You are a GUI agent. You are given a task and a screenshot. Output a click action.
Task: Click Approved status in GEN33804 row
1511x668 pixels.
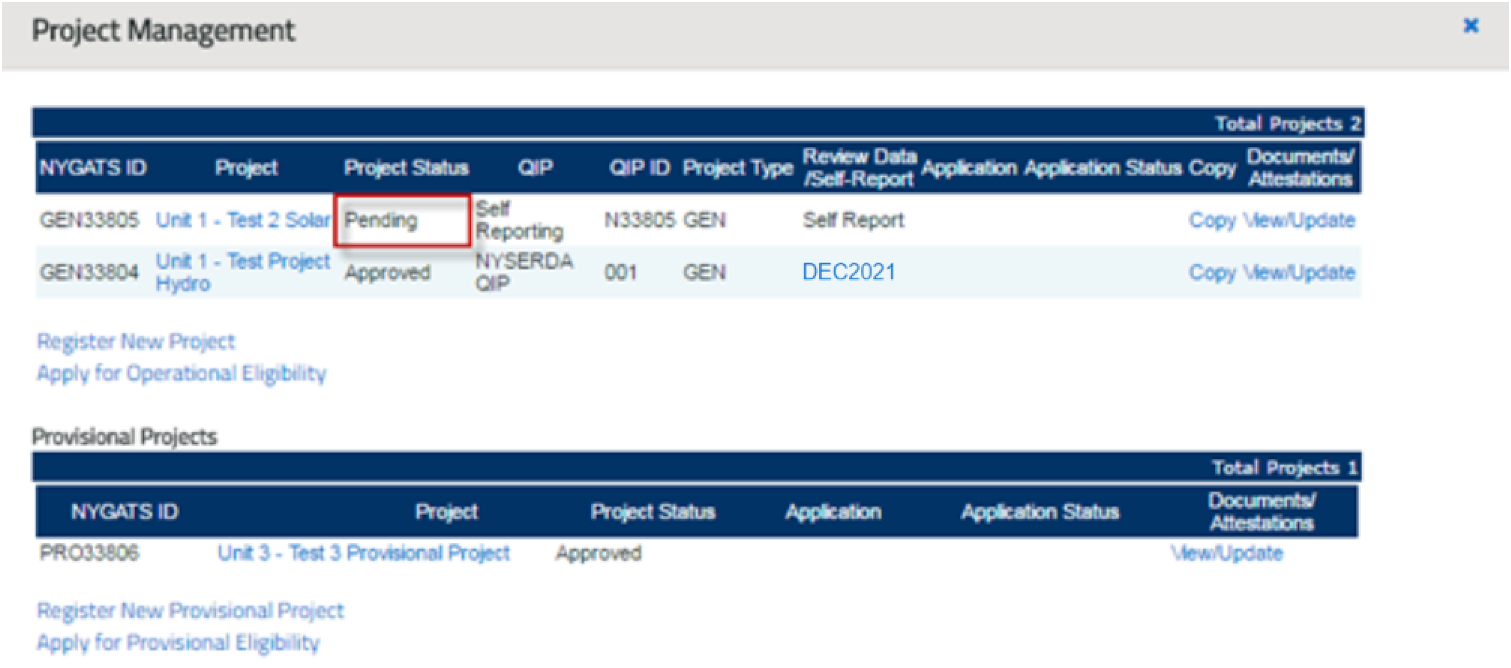pyautogui.click(x=388, y=273)
